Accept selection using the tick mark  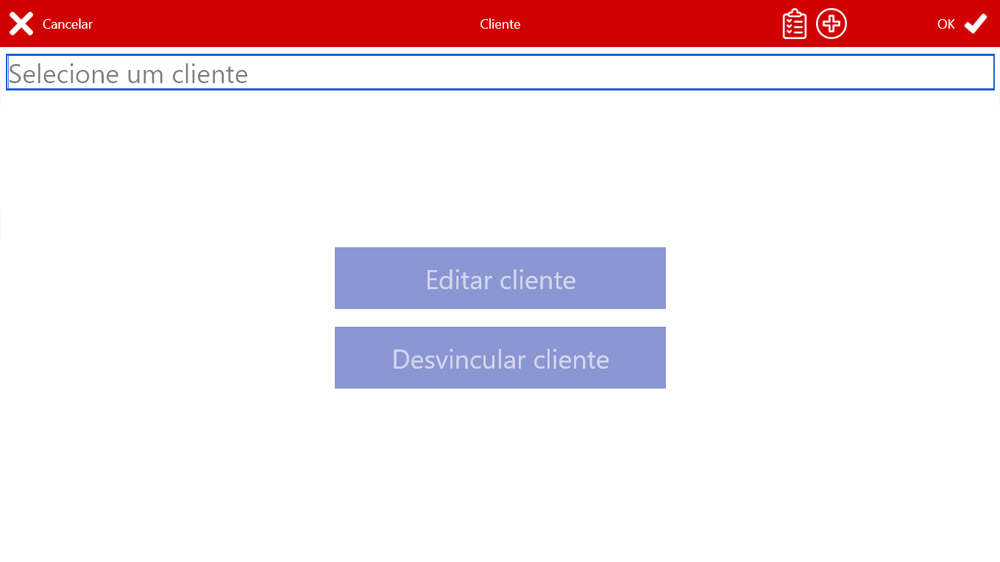point(975,24)
